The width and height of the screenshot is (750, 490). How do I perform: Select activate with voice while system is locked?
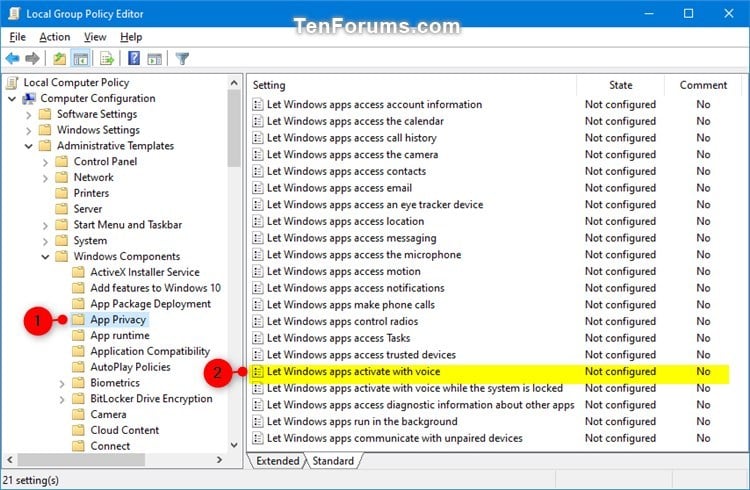(415, 388)
